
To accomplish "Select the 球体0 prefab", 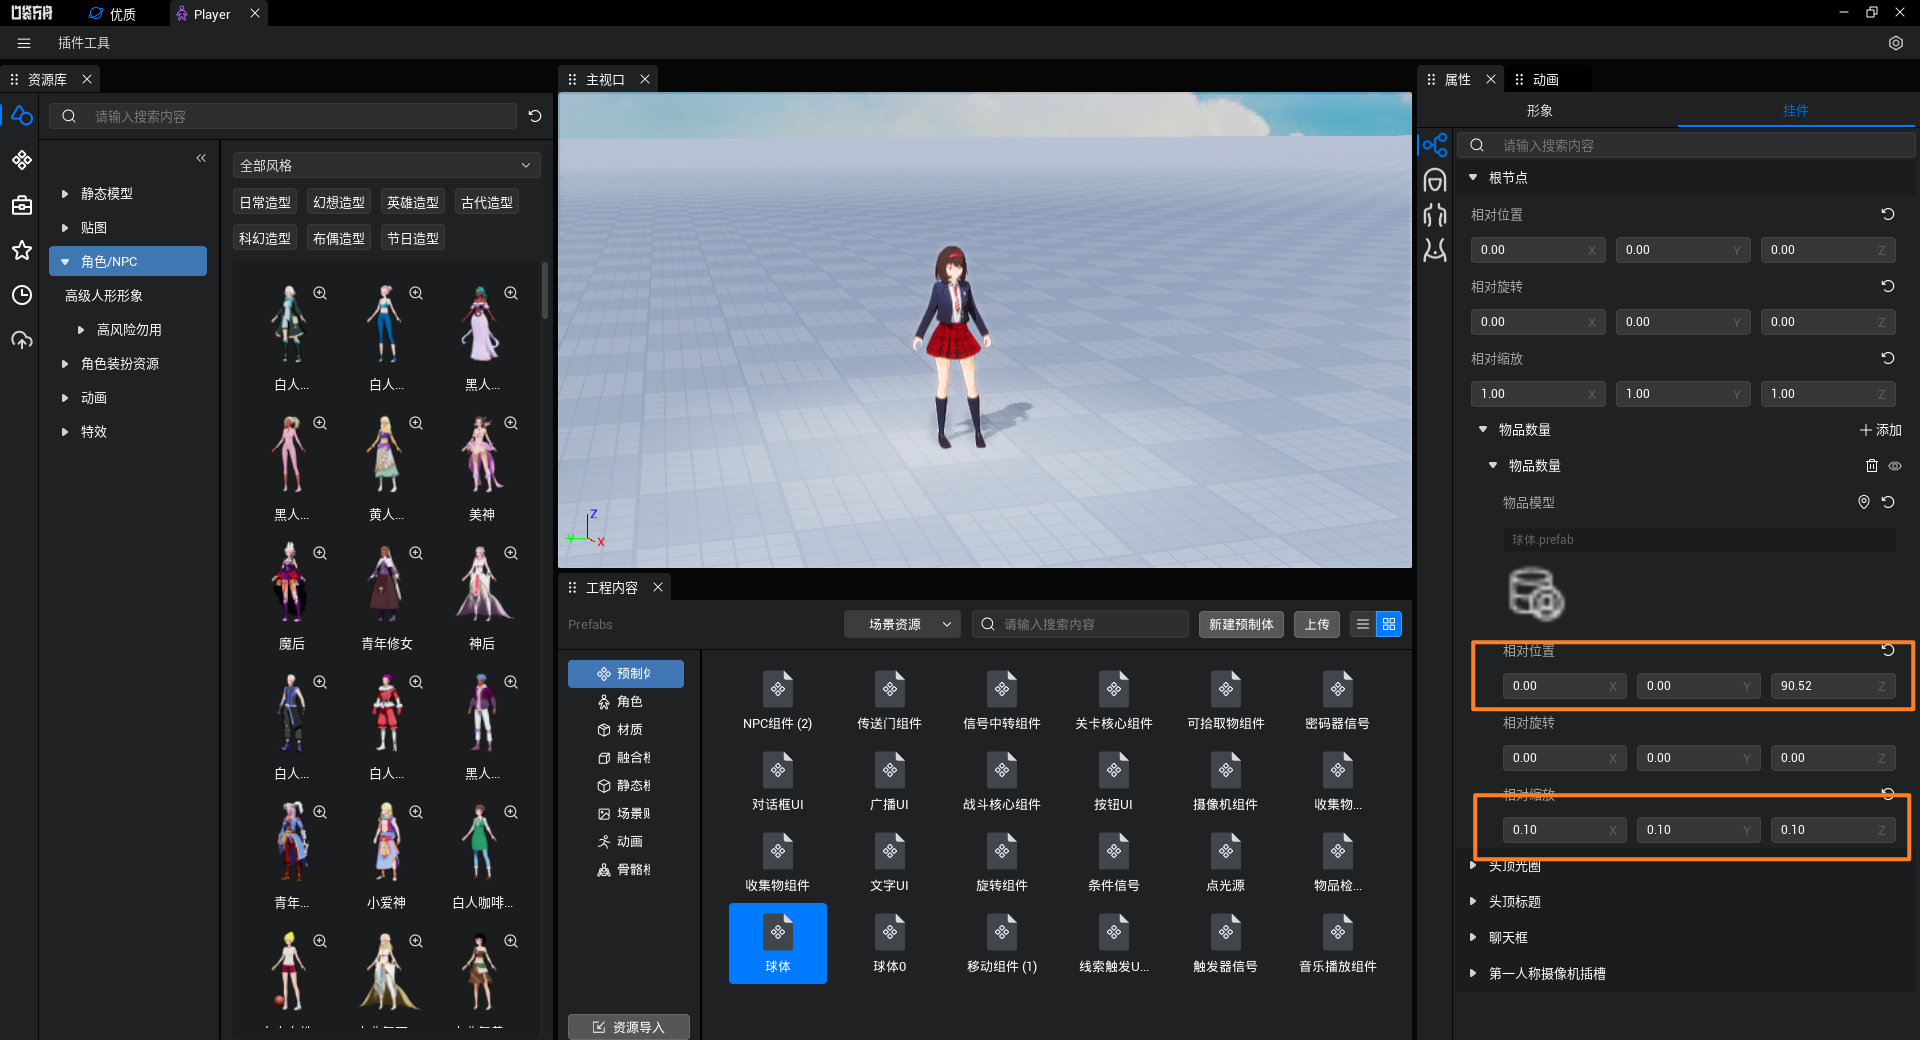I will (x=890, y=943).
